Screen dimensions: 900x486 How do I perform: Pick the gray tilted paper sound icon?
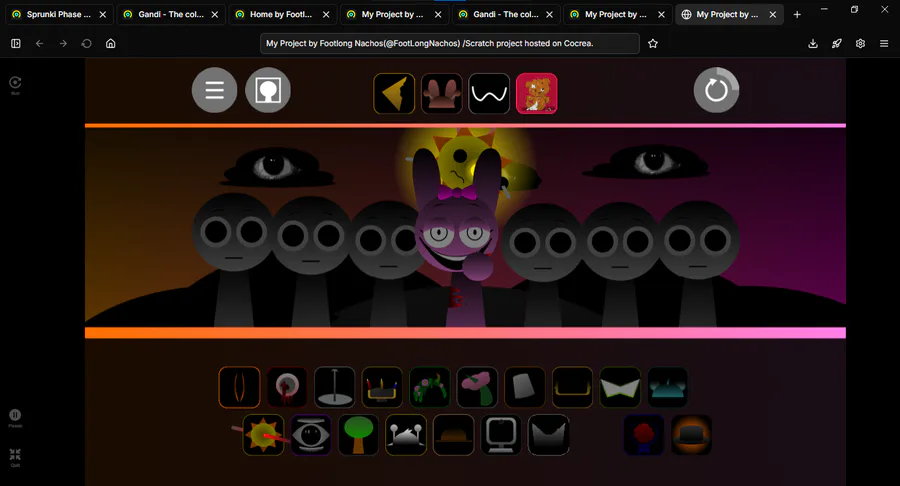coord(525,387)
